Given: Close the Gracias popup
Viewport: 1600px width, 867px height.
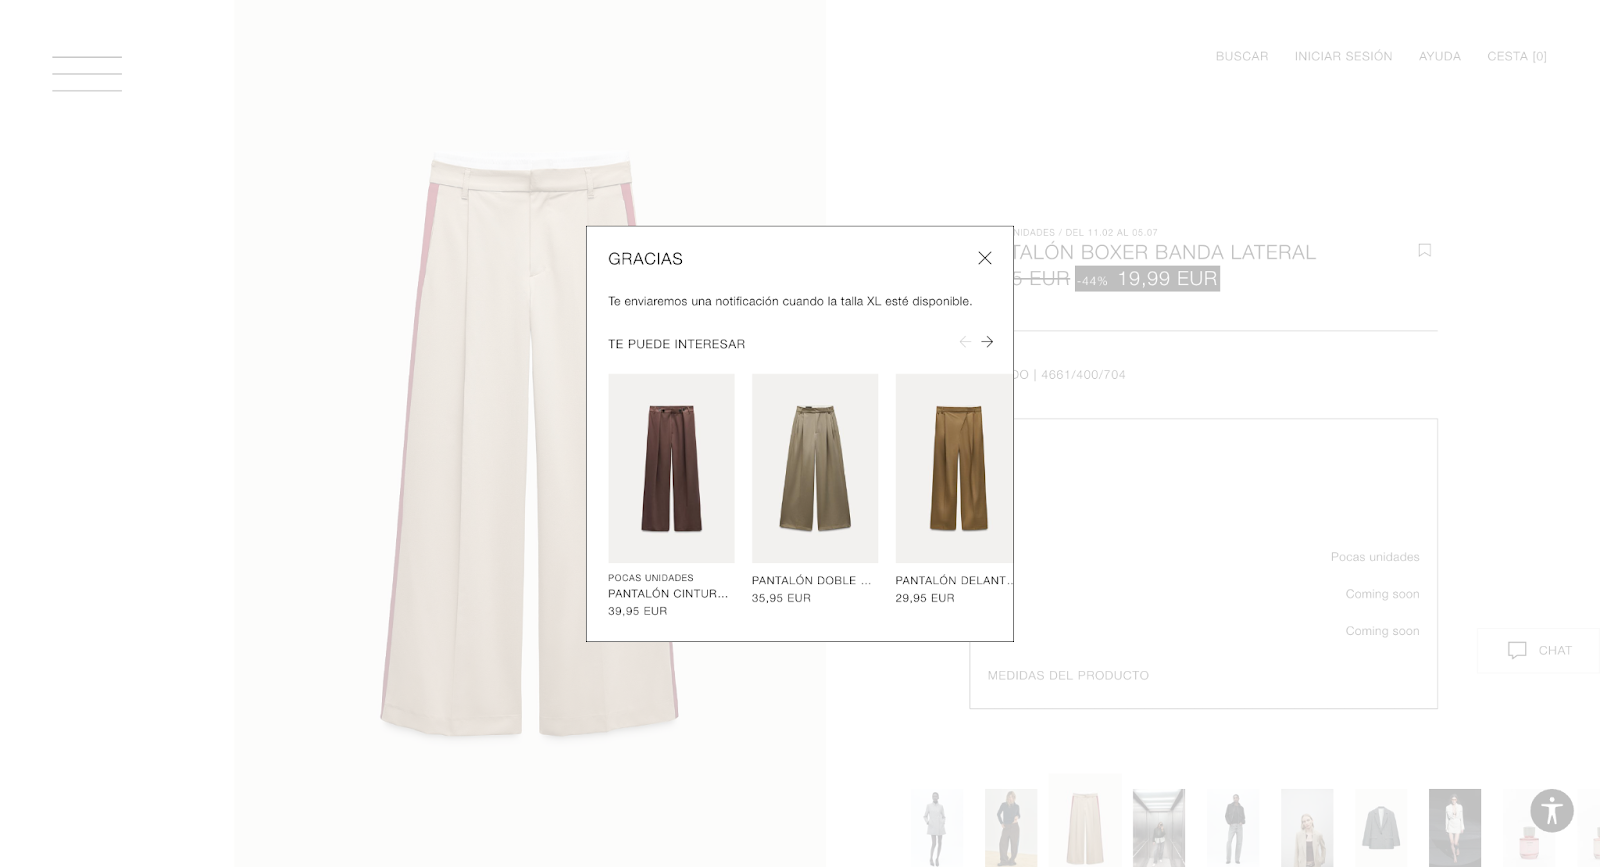Looking at the screenshot, I should pos(985,258).
